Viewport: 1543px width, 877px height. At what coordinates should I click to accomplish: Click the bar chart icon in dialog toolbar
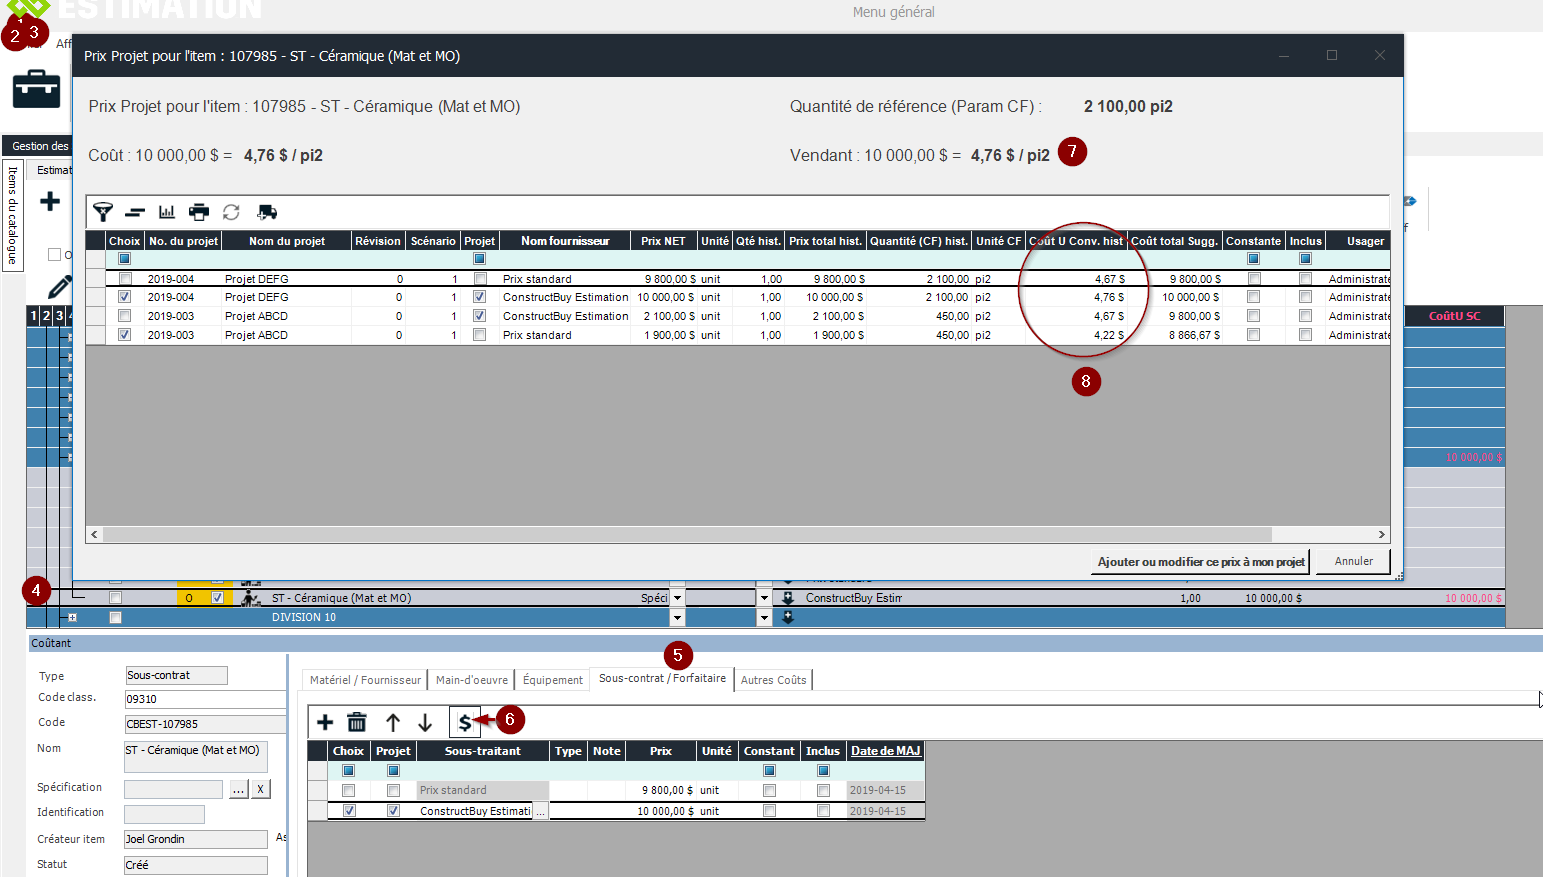click(x=167, y=212)
